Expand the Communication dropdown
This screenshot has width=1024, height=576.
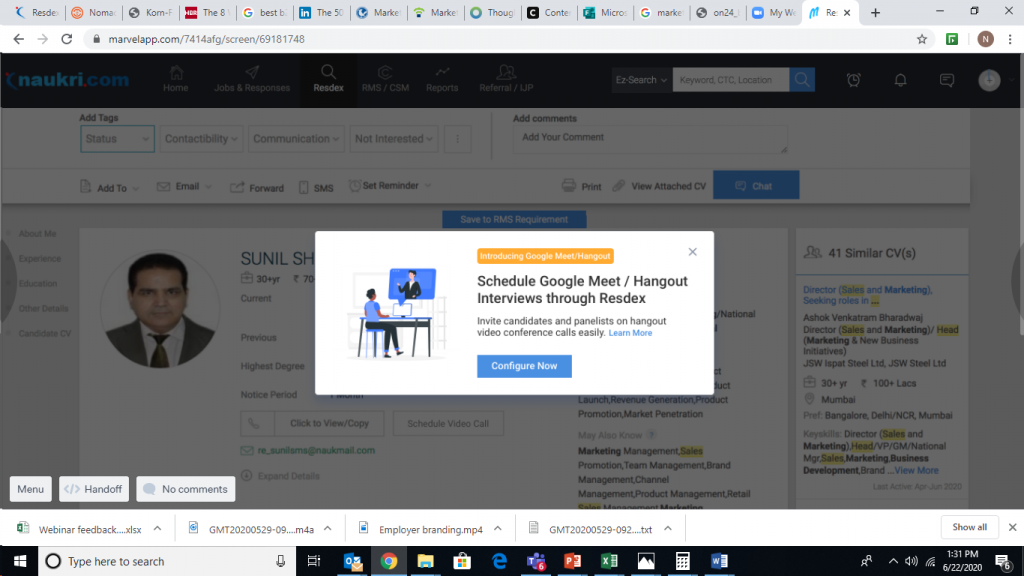296,138
